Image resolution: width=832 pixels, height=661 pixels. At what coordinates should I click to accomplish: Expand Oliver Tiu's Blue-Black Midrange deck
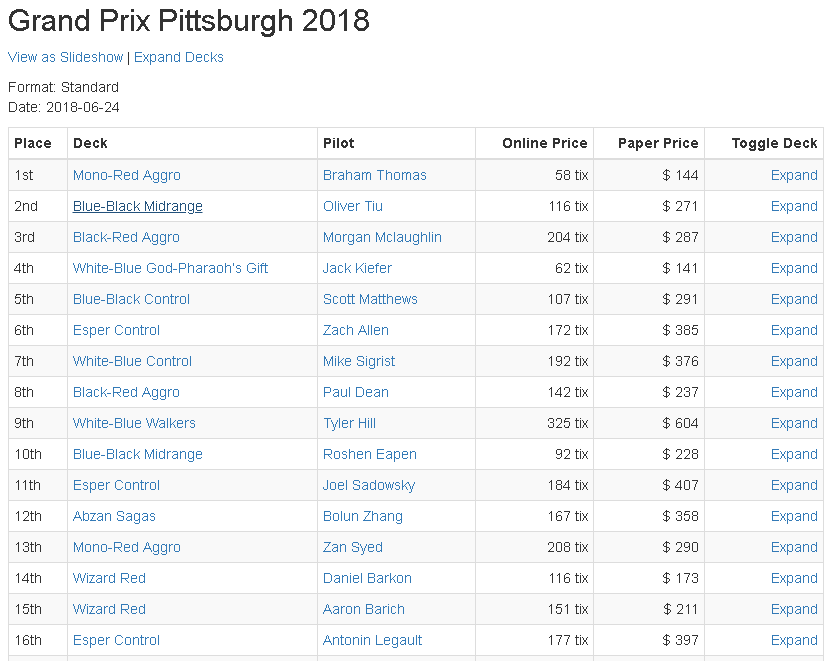click(x=794, y=206)
